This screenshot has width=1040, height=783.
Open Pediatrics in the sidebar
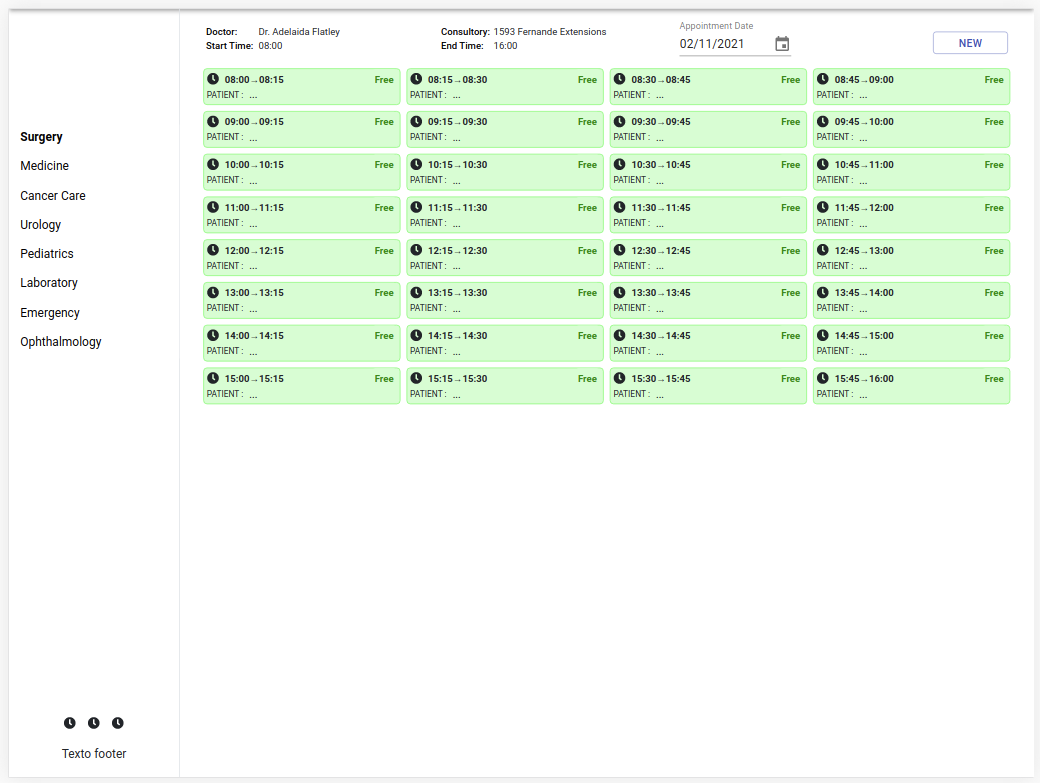47,254
